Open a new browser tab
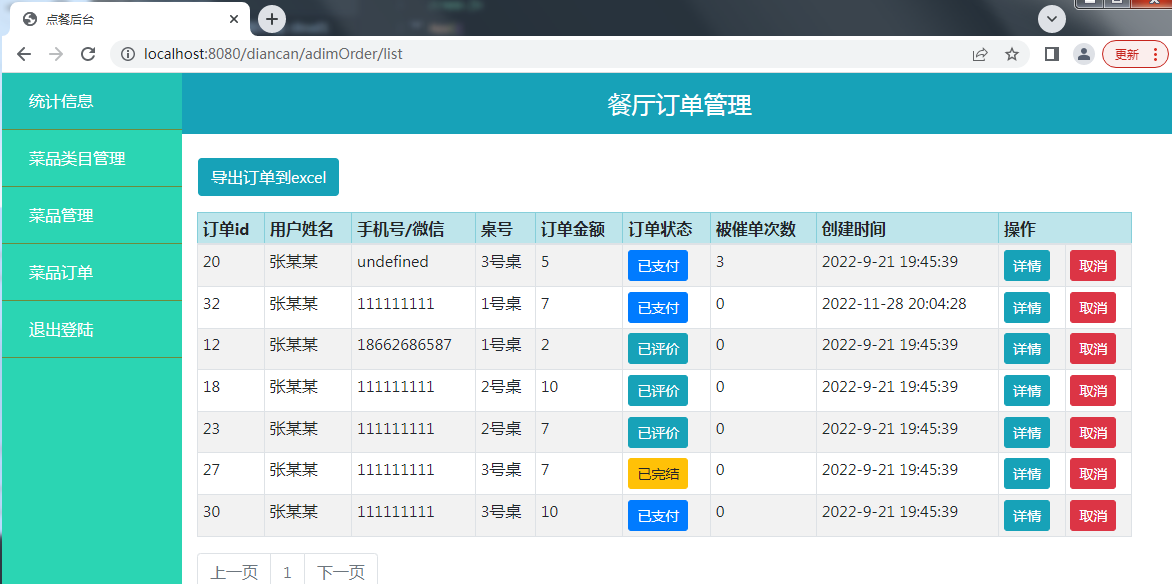 [x=272, y=19]
